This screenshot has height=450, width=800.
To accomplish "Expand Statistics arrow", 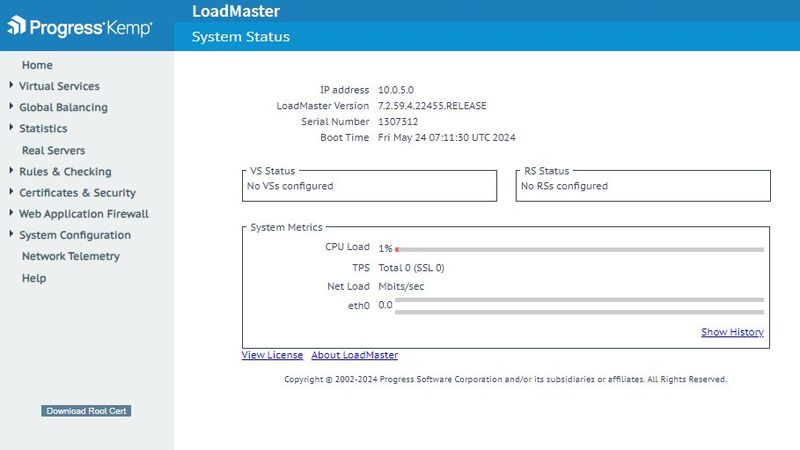I will [11, 127].
